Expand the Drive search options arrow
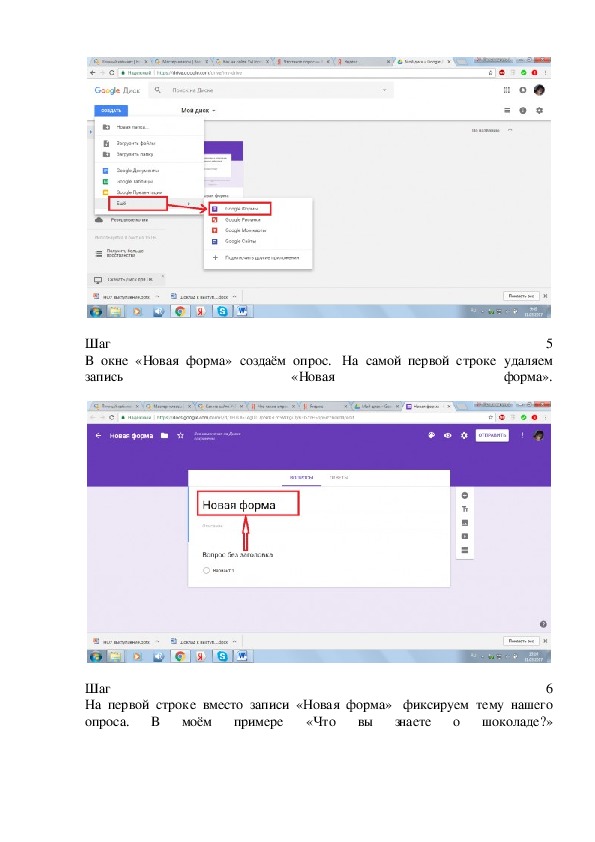The image size is (595, 842). pyautogui.click(x=384, y=90)
